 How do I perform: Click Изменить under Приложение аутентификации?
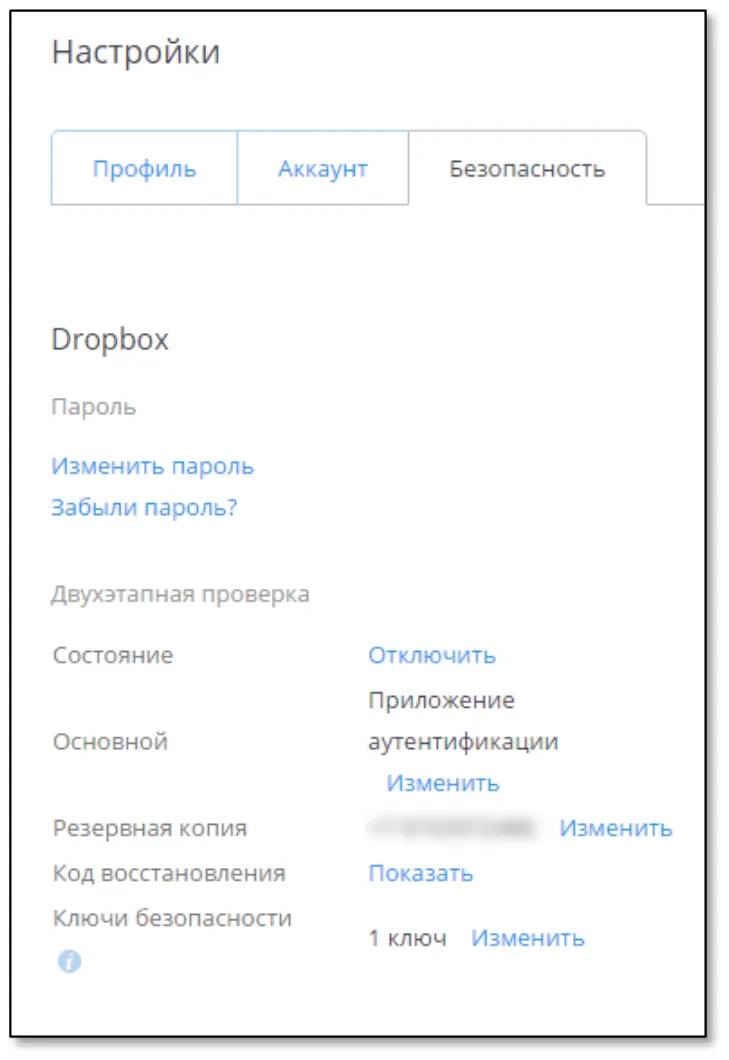coord(442,783)
